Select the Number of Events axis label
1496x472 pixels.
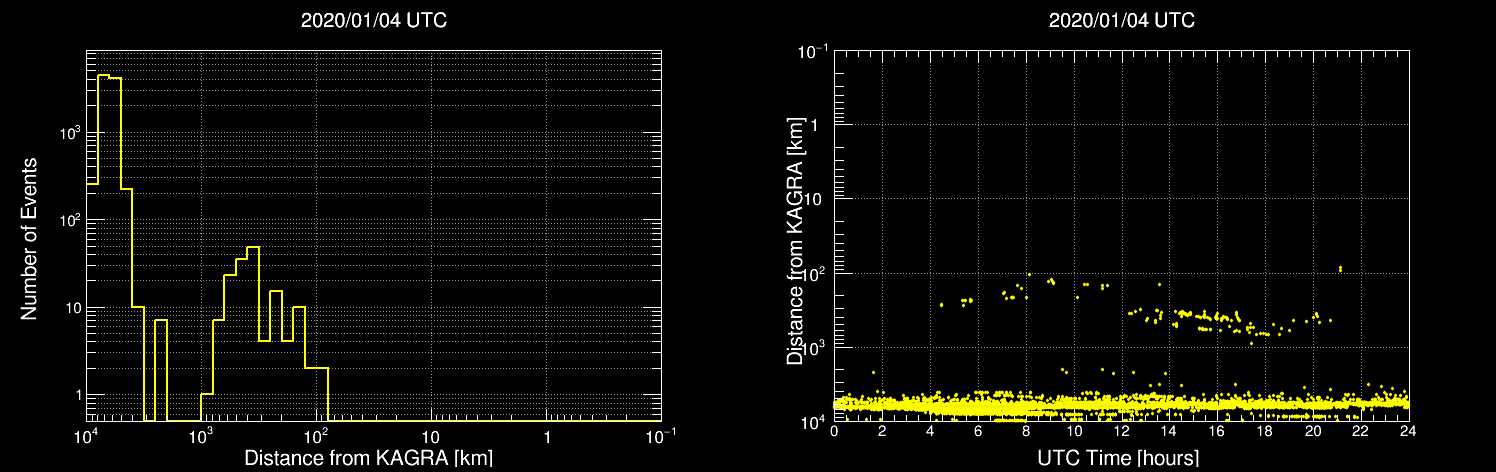(29, 238)
